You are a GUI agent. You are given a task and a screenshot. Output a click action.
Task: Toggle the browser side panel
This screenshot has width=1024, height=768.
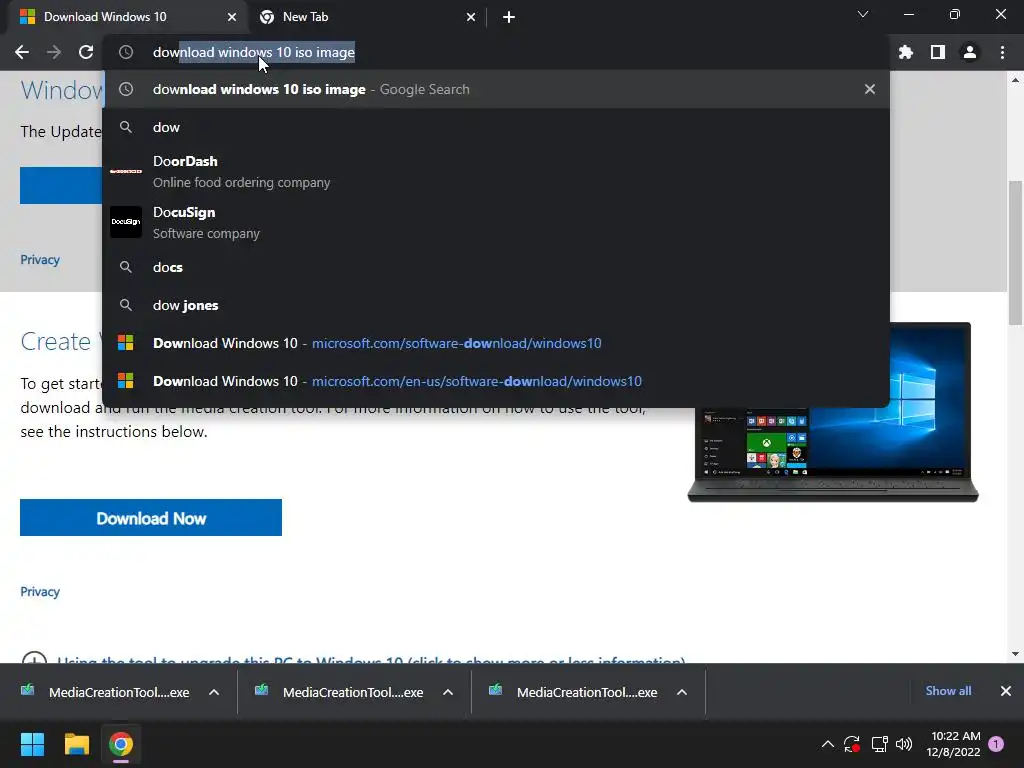point(938,52)
